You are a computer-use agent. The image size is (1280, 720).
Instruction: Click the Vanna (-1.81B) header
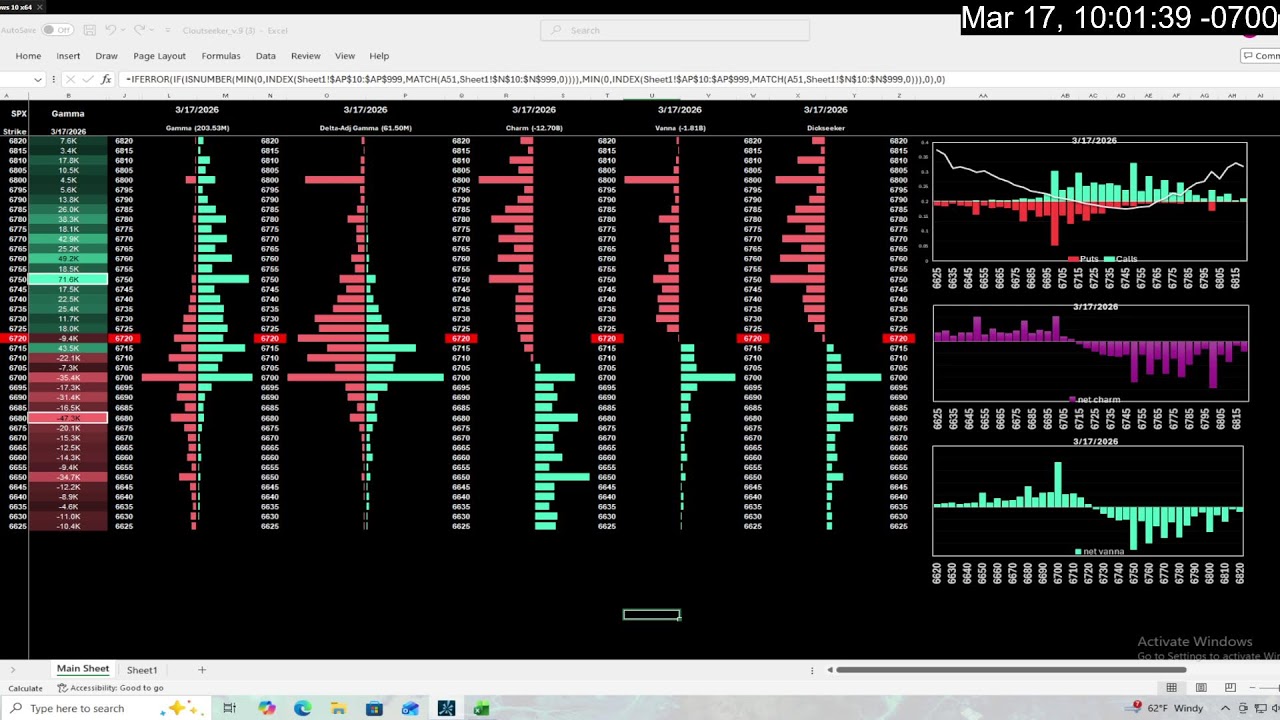coord(680,128)
